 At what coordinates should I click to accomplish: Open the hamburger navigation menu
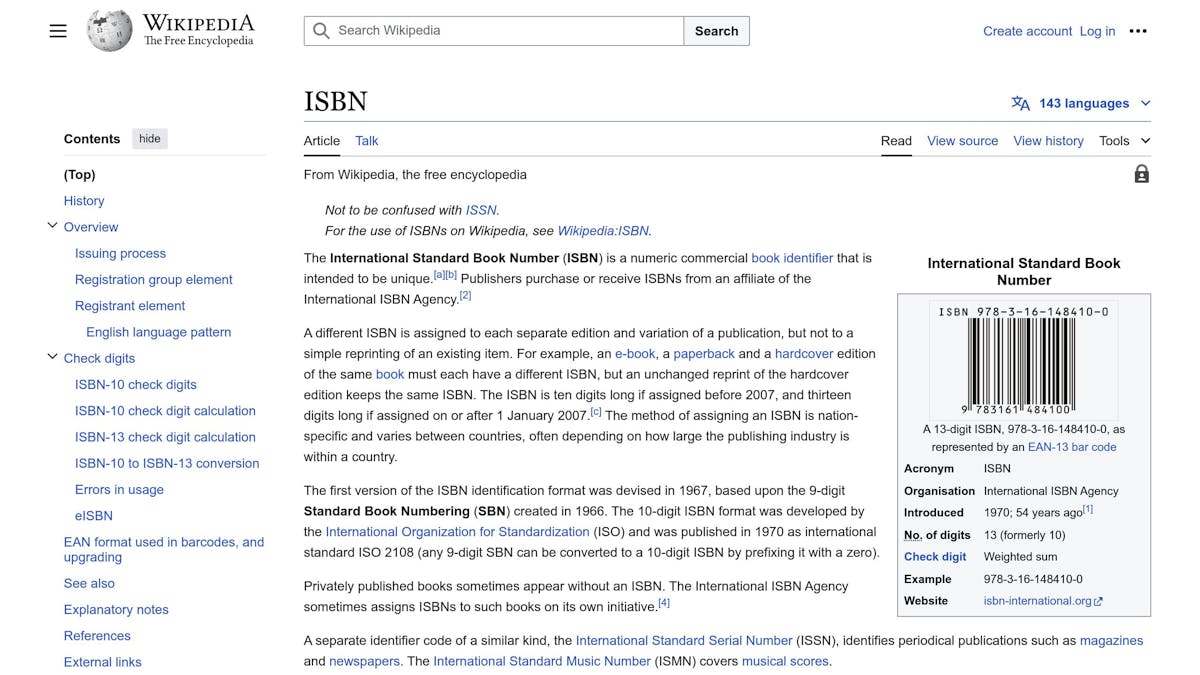coord(57,30)
